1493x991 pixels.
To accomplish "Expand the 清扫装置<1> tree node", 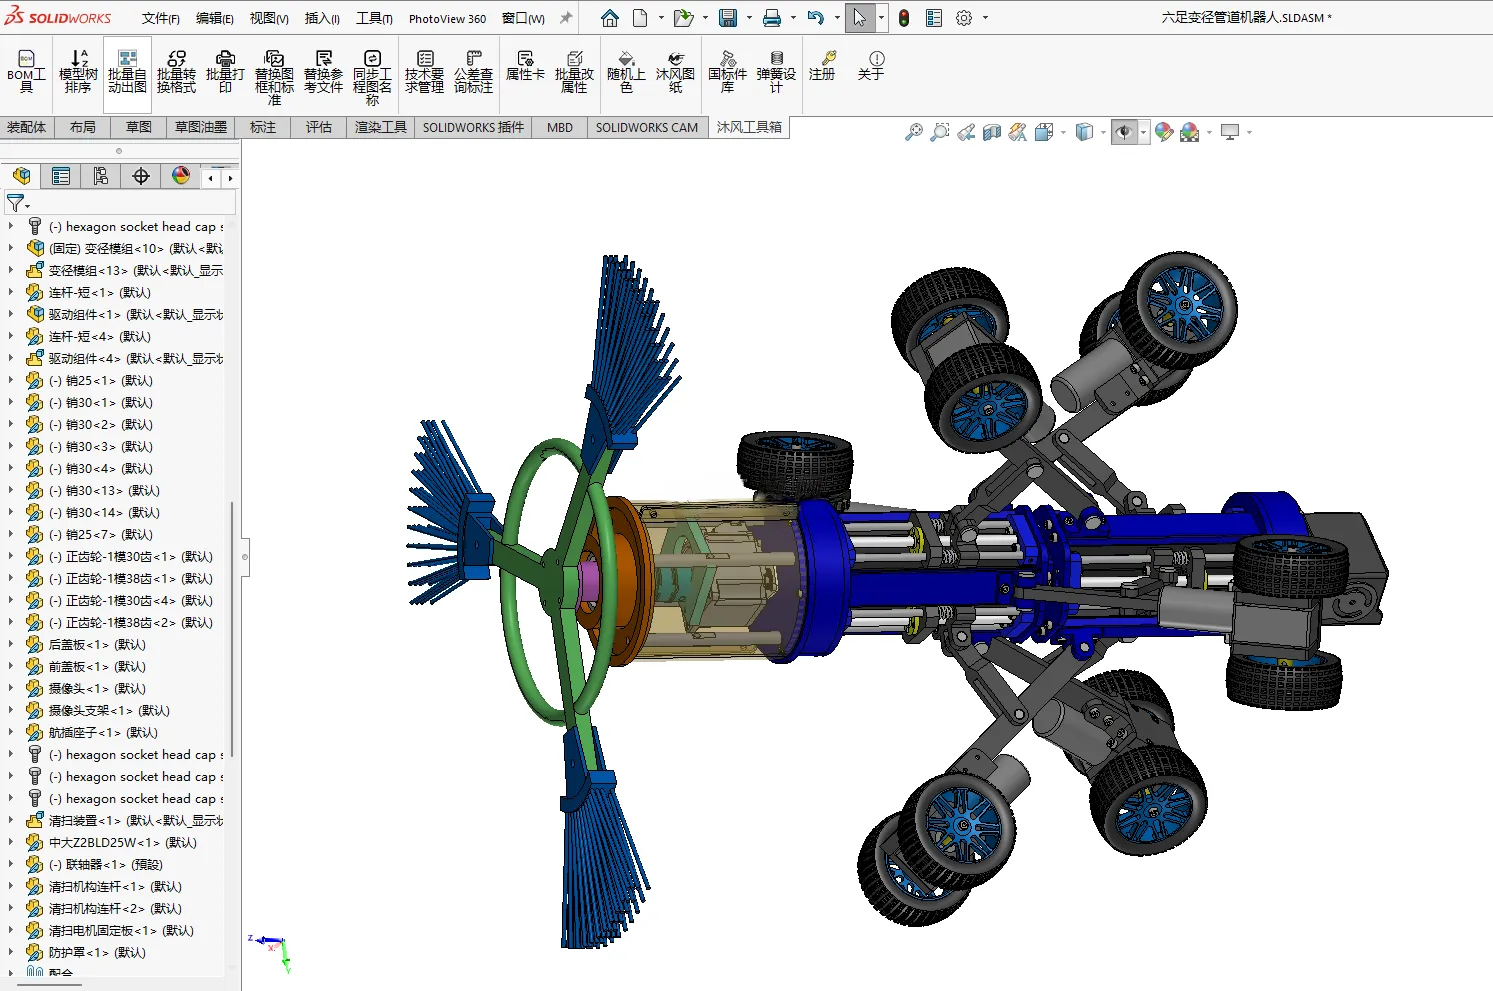I will pyautogui.click(x=11, y=820).
